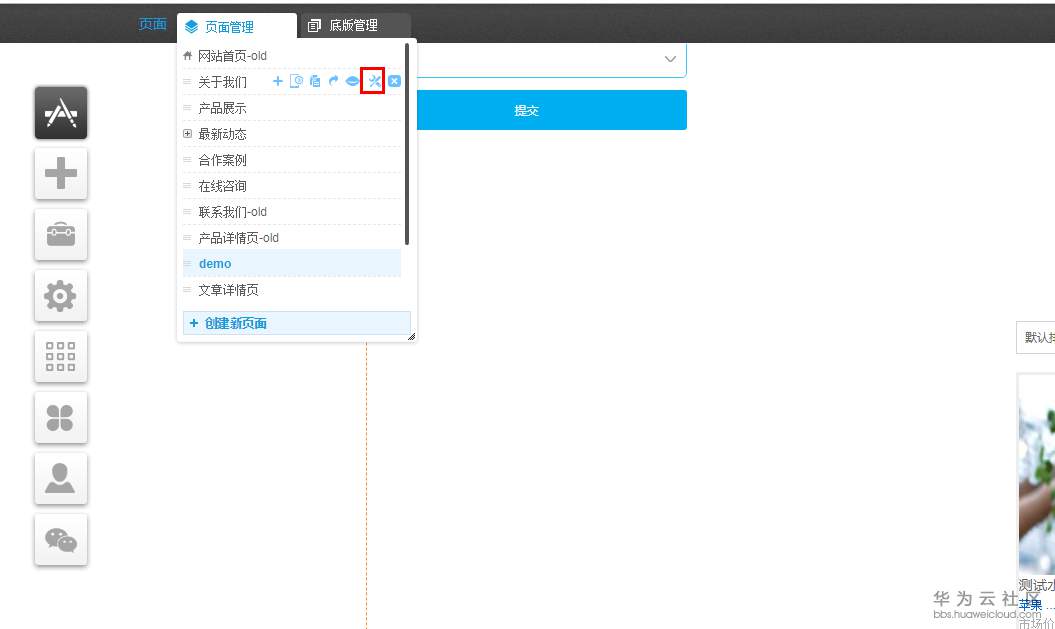
Task: Add subpage plus icon on 关于我们 row
Action: pyautogui.click(x=277, y=81)
